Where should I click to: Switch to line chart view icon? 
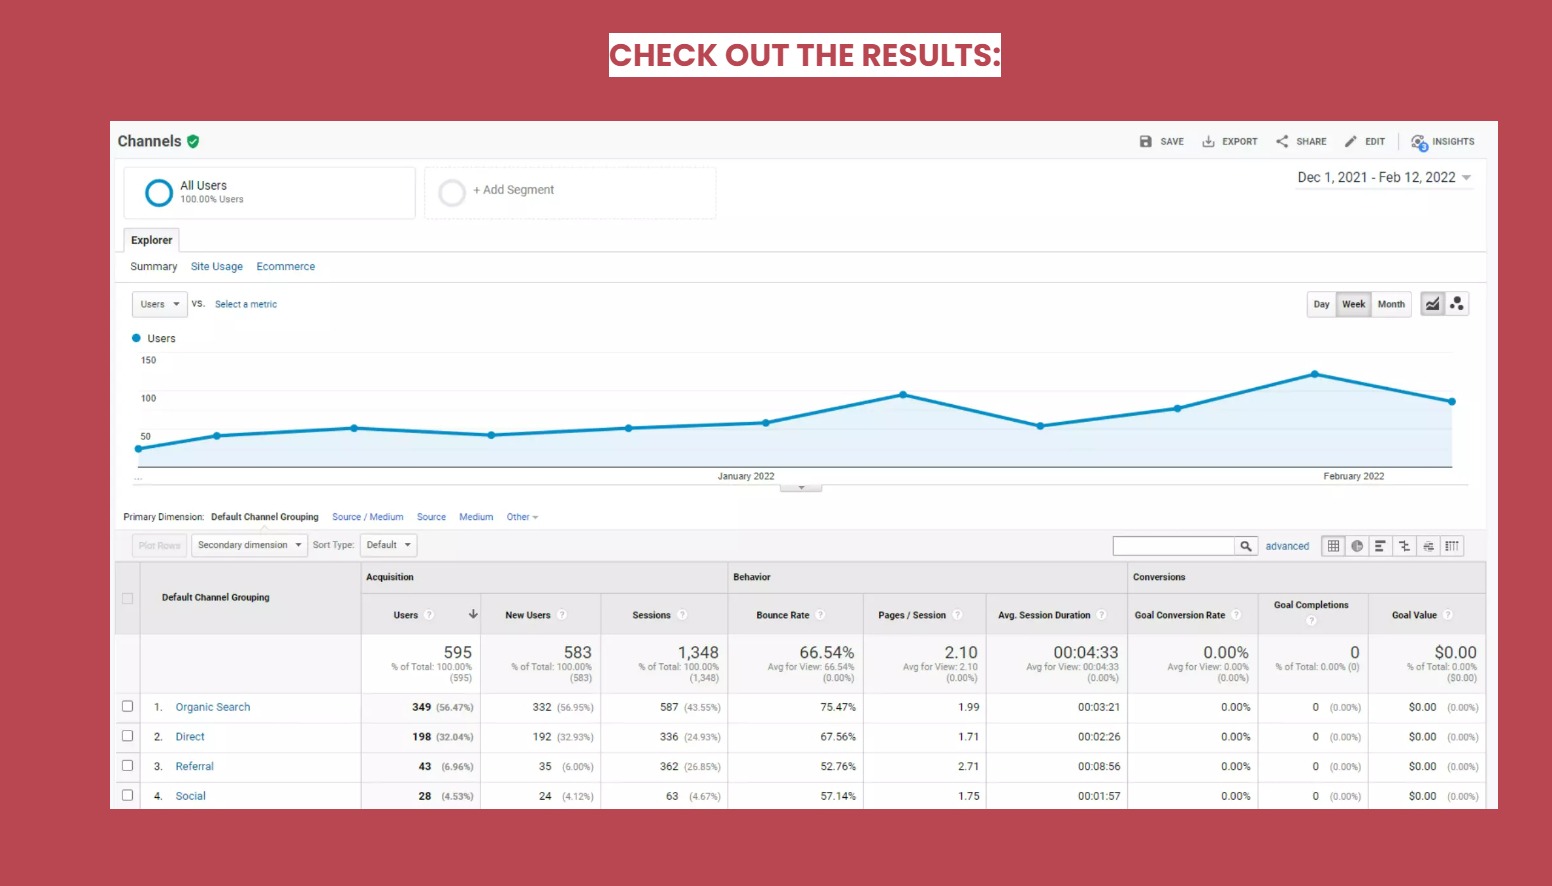click(x=1433, y=304)
